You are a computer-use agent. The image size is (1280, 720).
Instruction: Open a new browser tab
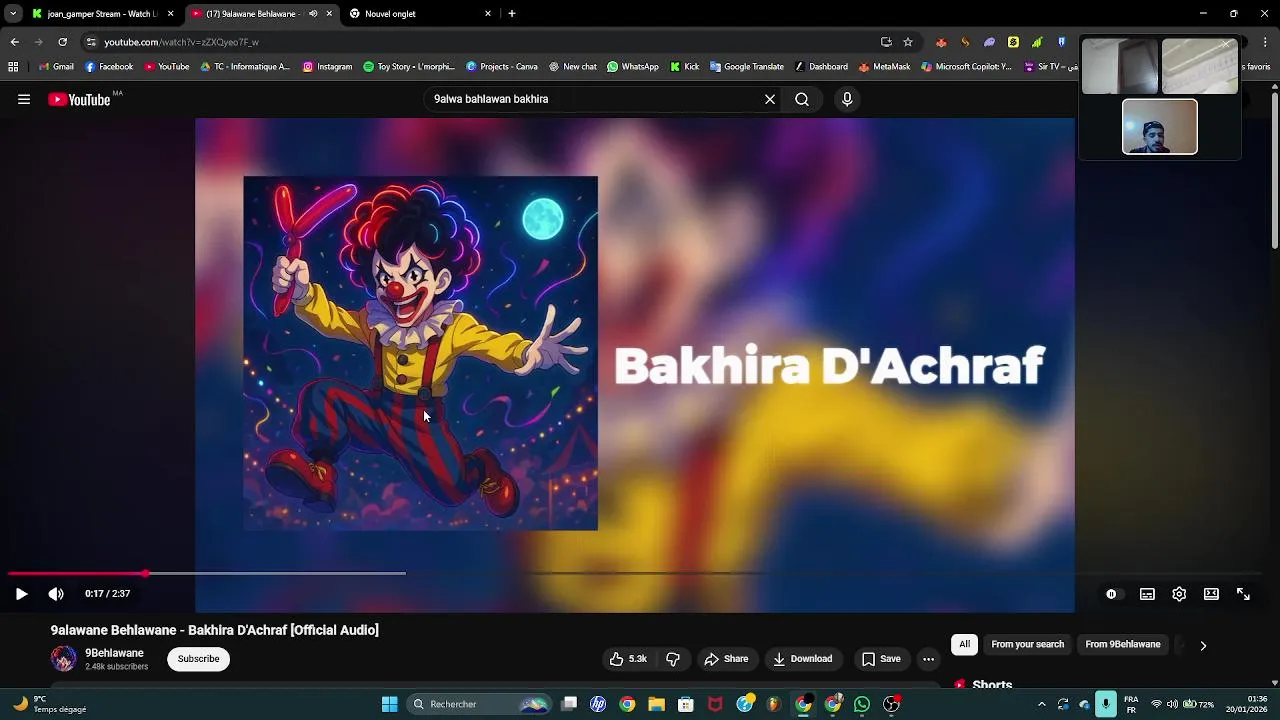point(512,14)
